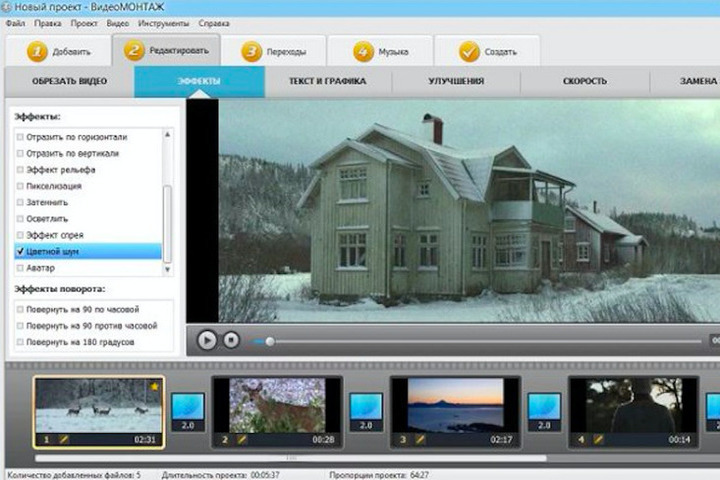Click the transition icon after clip 2
This screenshot has height=480, width=720.
coord(365,406)
